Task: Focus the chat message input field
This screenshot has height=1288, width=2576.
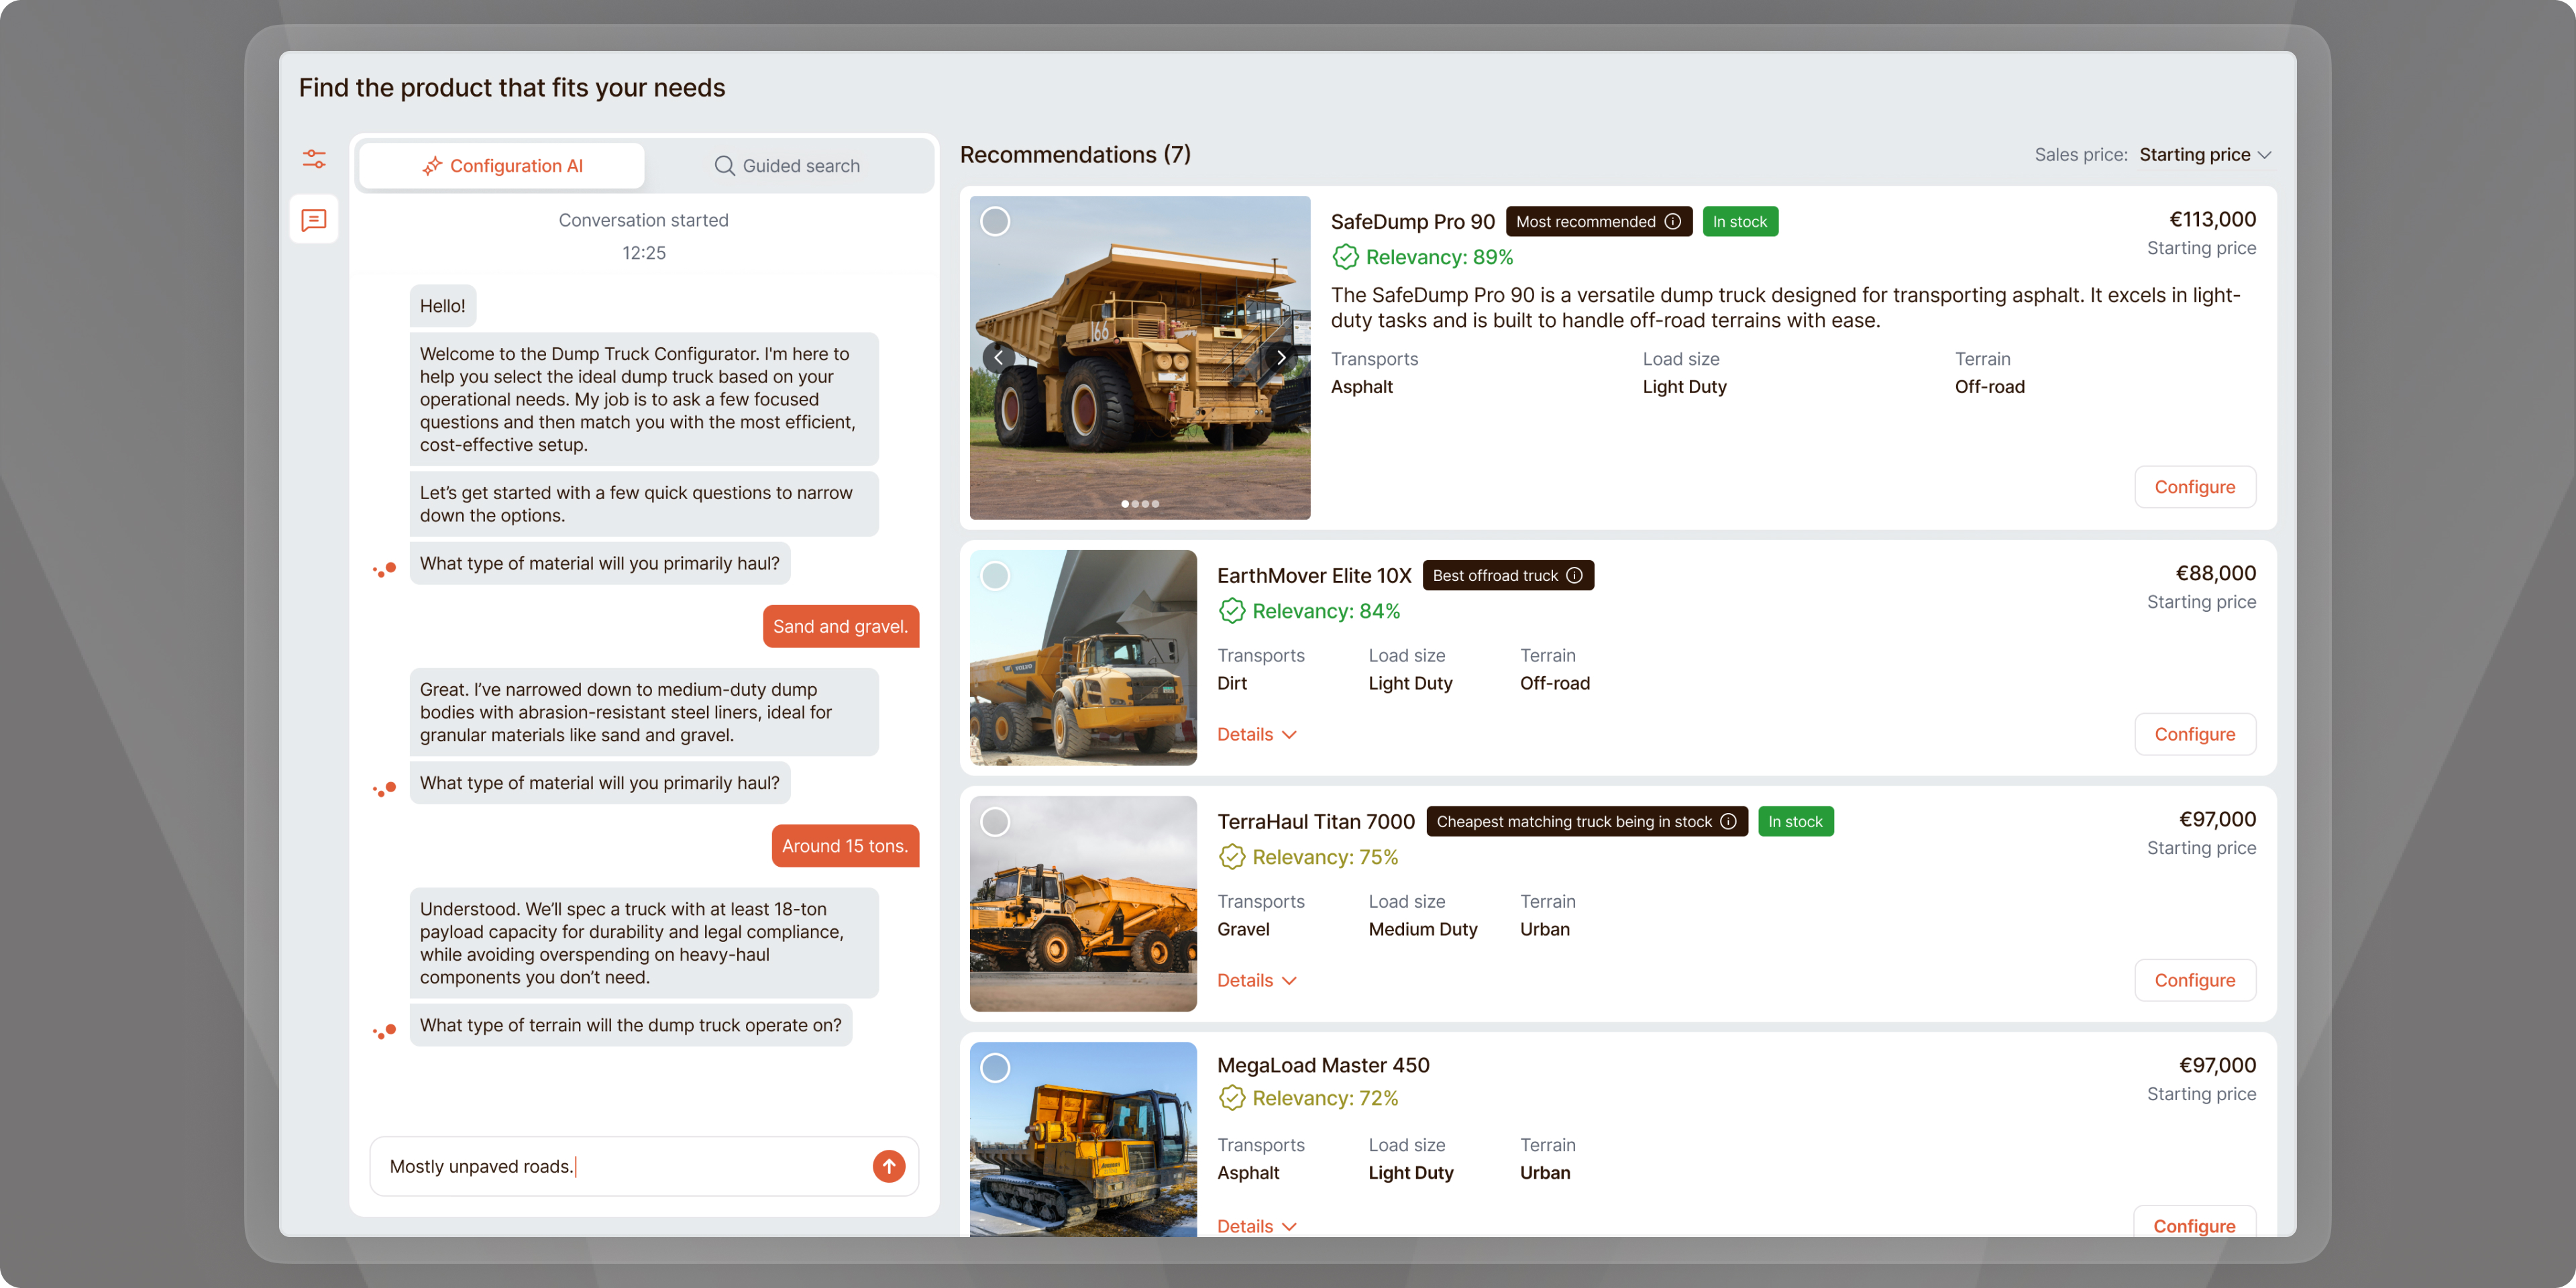Action: [x=620, y=1166]
